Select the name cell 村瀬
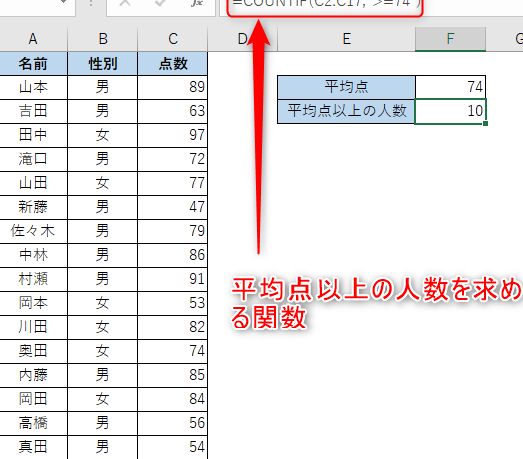The image size is (523, 459). click(33, 280)
